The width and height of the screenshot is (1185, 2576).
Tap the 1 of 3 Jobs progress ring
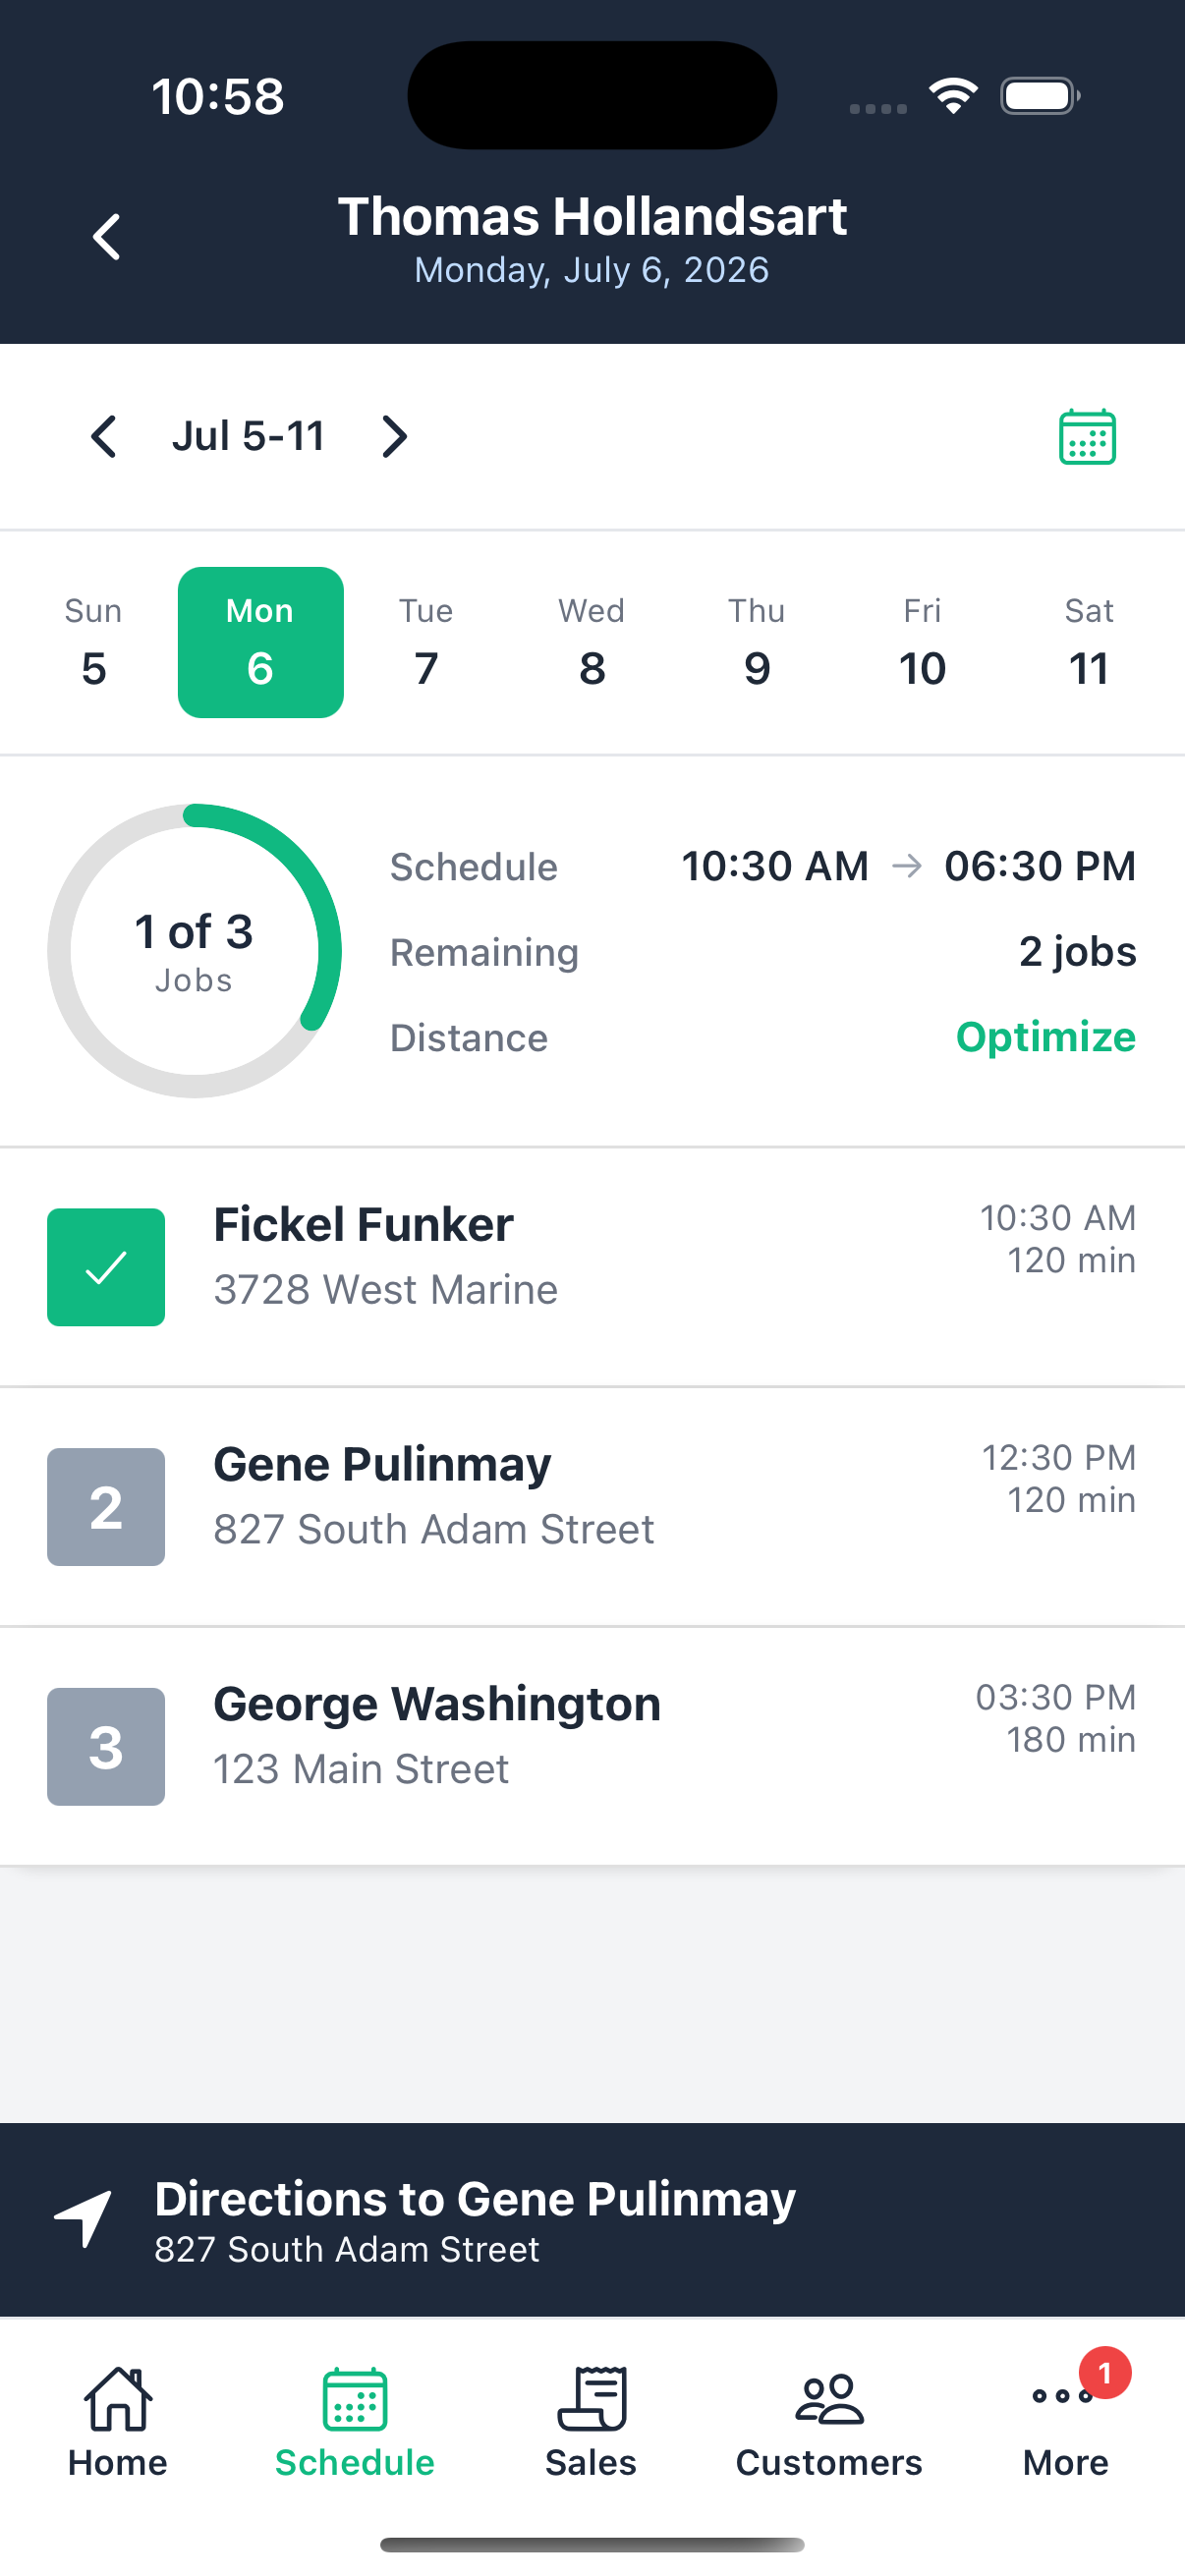194,951
